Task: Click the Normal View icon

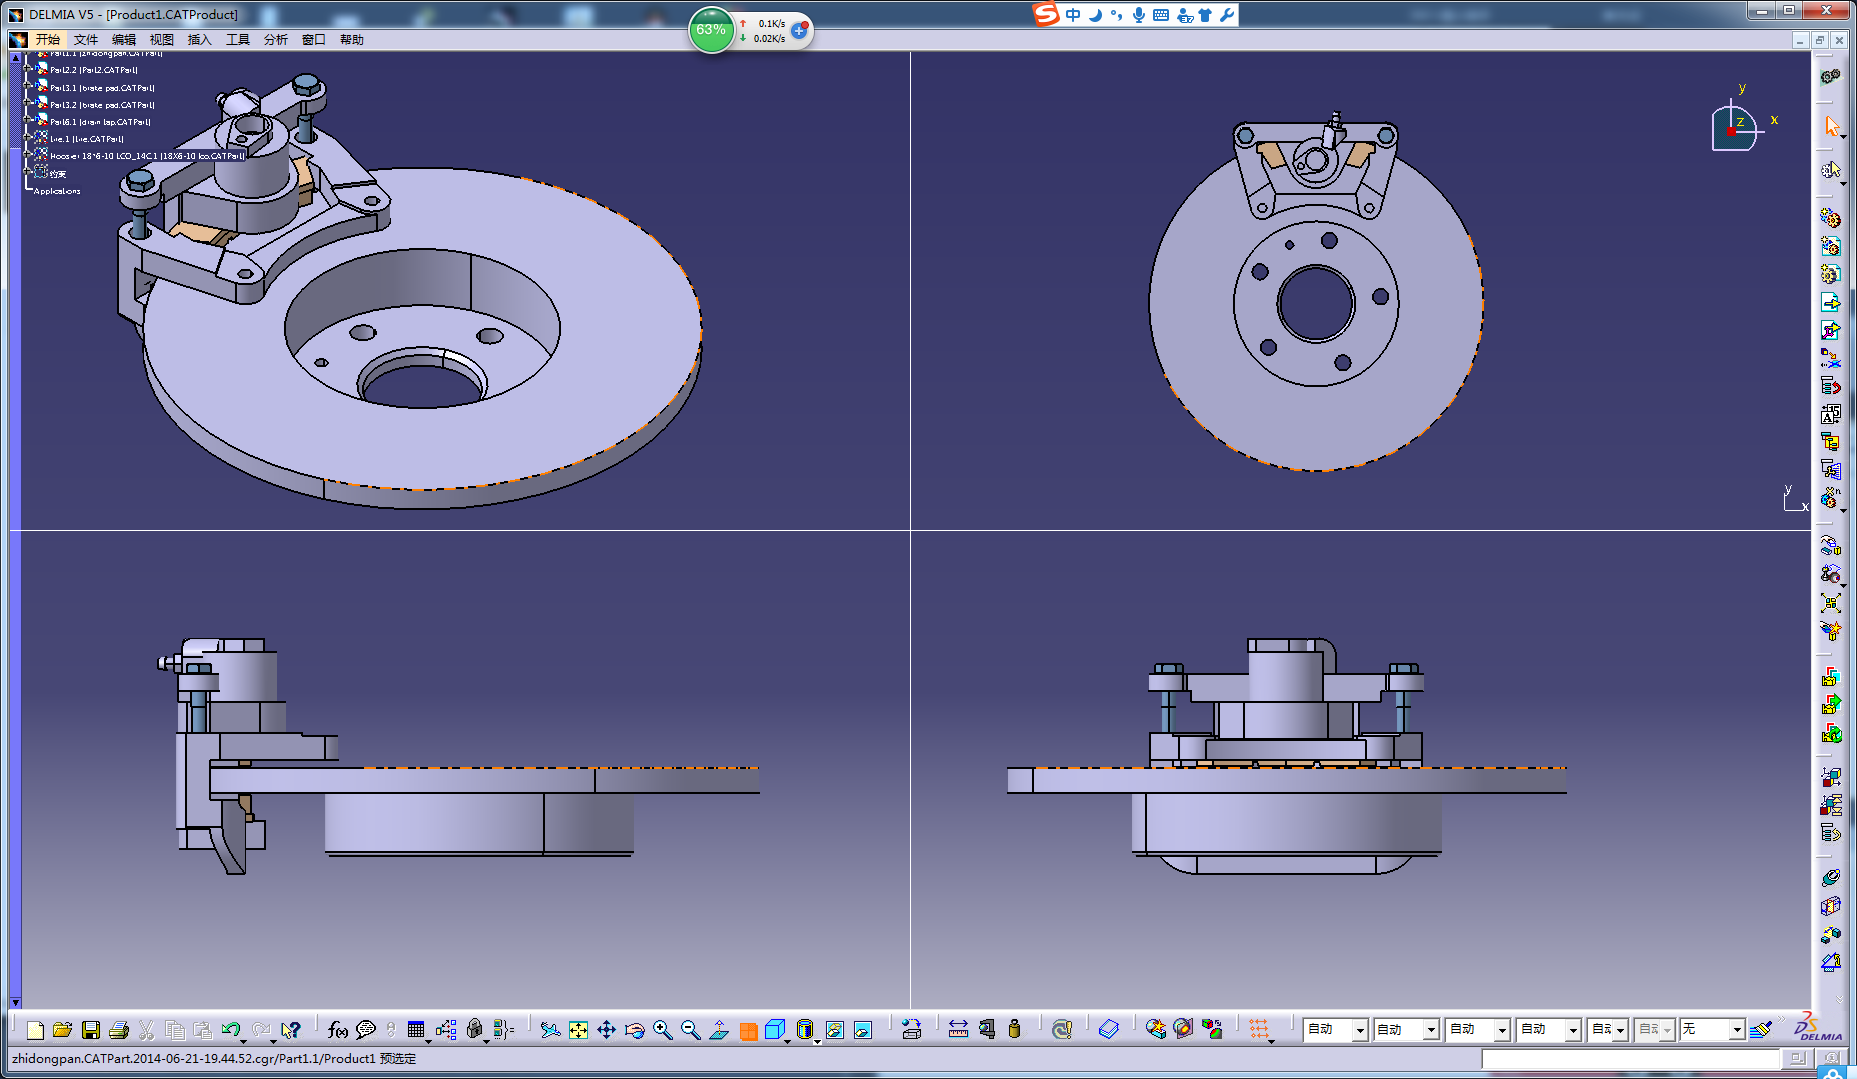Action: [719, 1030]
